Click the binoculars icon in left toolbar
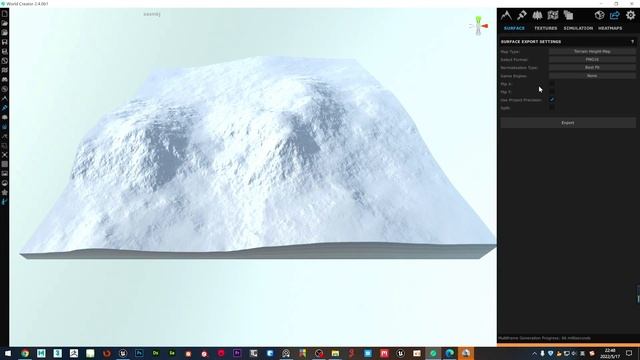640x360 pixels. tap(4, 80)
